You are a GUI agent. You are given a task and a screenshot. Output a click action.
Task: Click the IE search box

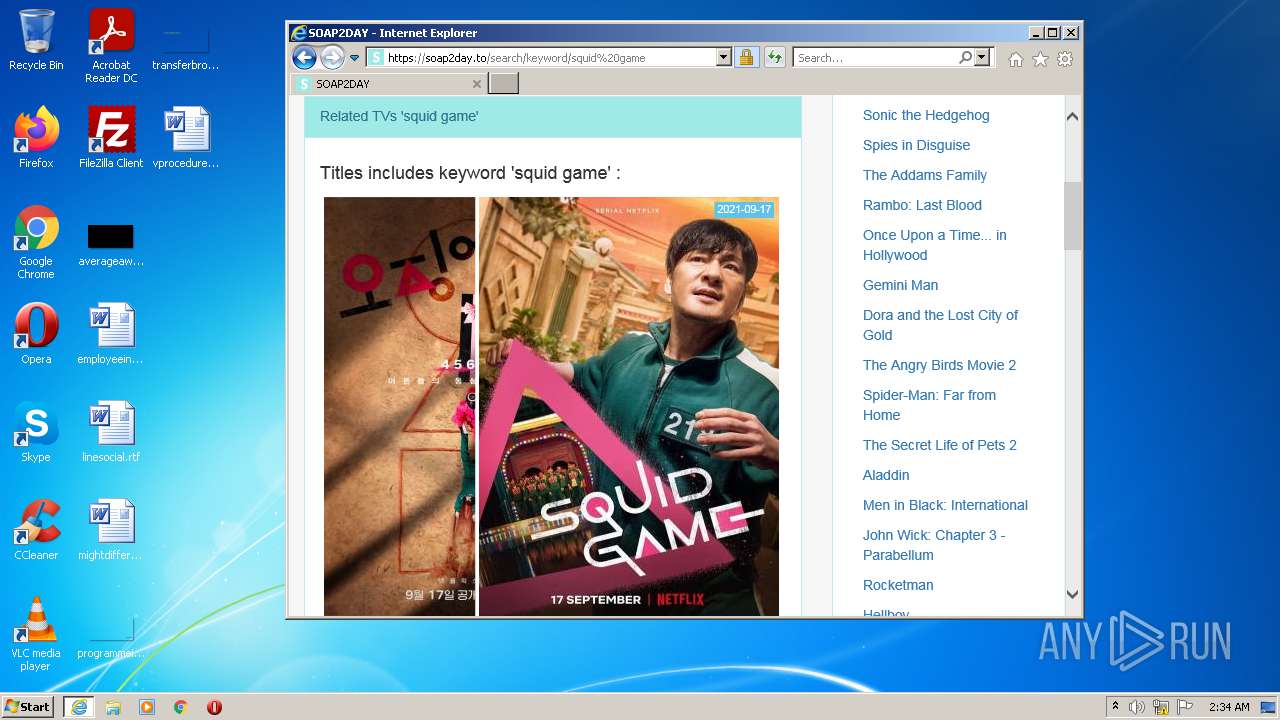[x=876, y=58]
